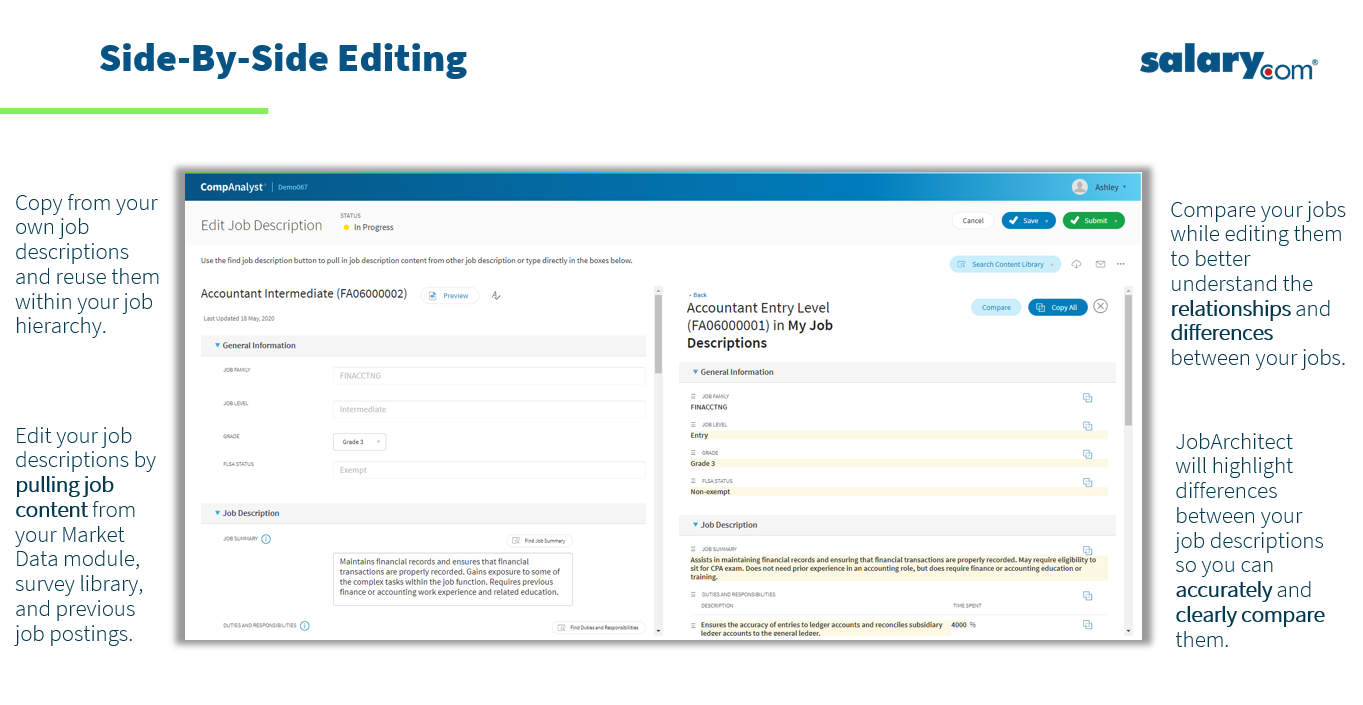Image resolution: width=1363 pixels, height=705 pixels.
Task: Click the Duties and Responsibilities info icon
Action: (304, 626)
